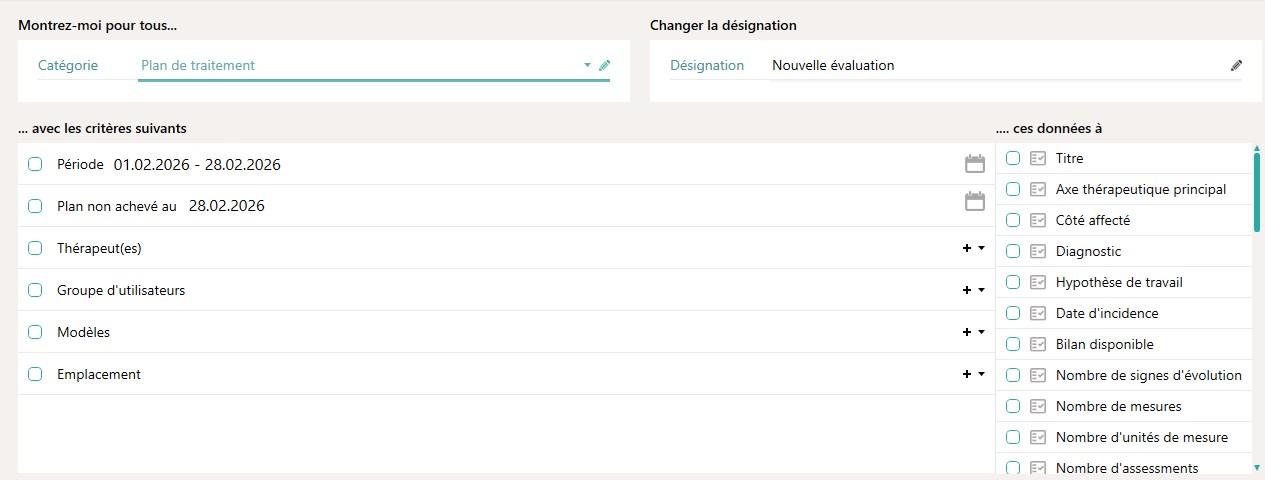Expand the Emplacement dropdown arrow
This screenshot has height=480, width=1265.
981,374
